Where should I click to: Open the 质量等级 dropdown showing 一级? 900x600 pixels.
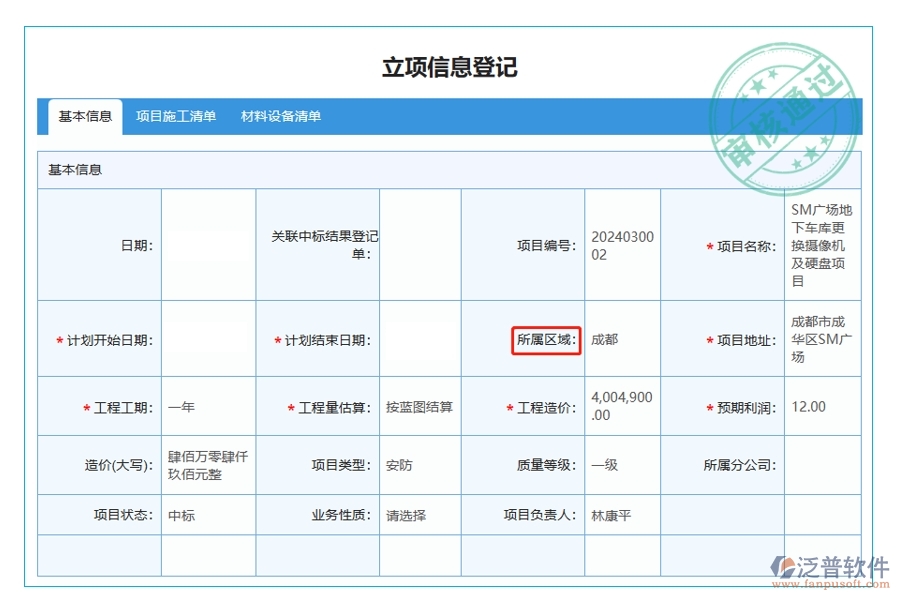(x=621, y=464)
